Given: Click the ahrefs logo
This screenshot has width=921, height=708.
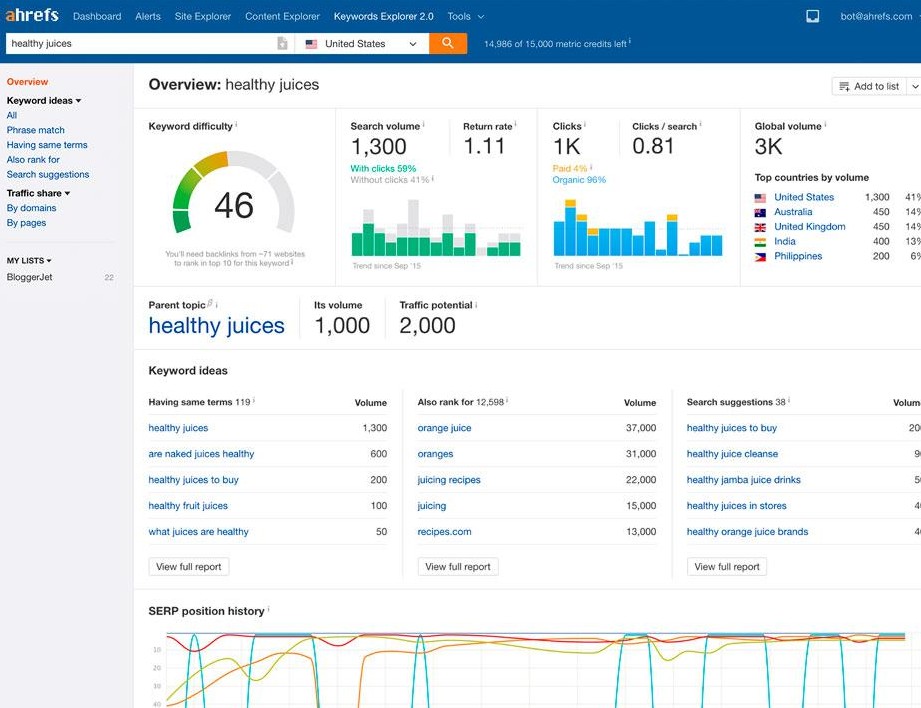Looking at the screenshot, I should 32,15.
